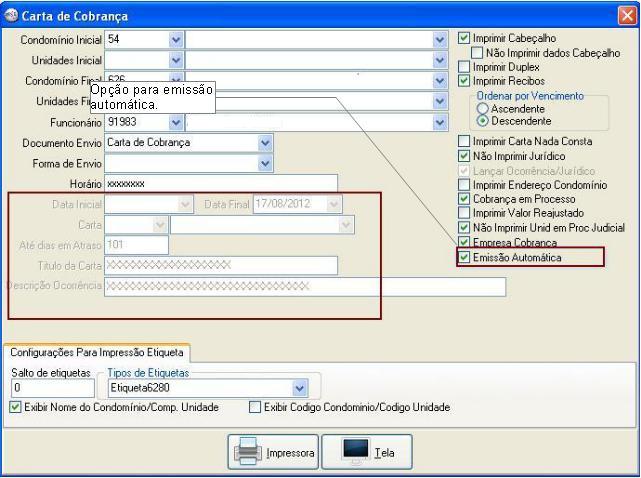The image size is (641, 478).
Task: Open the Funcionário code dropdown
Action: (x=177, y=122)
